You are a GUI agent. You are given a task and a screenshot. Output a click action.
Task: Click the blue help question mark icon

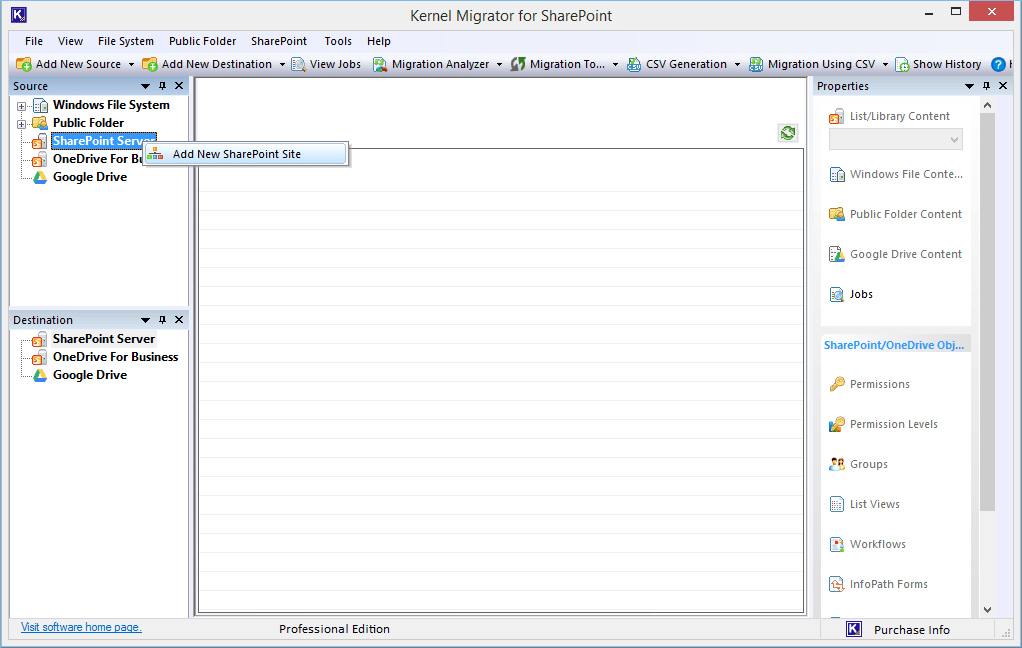tap(998, 64)
